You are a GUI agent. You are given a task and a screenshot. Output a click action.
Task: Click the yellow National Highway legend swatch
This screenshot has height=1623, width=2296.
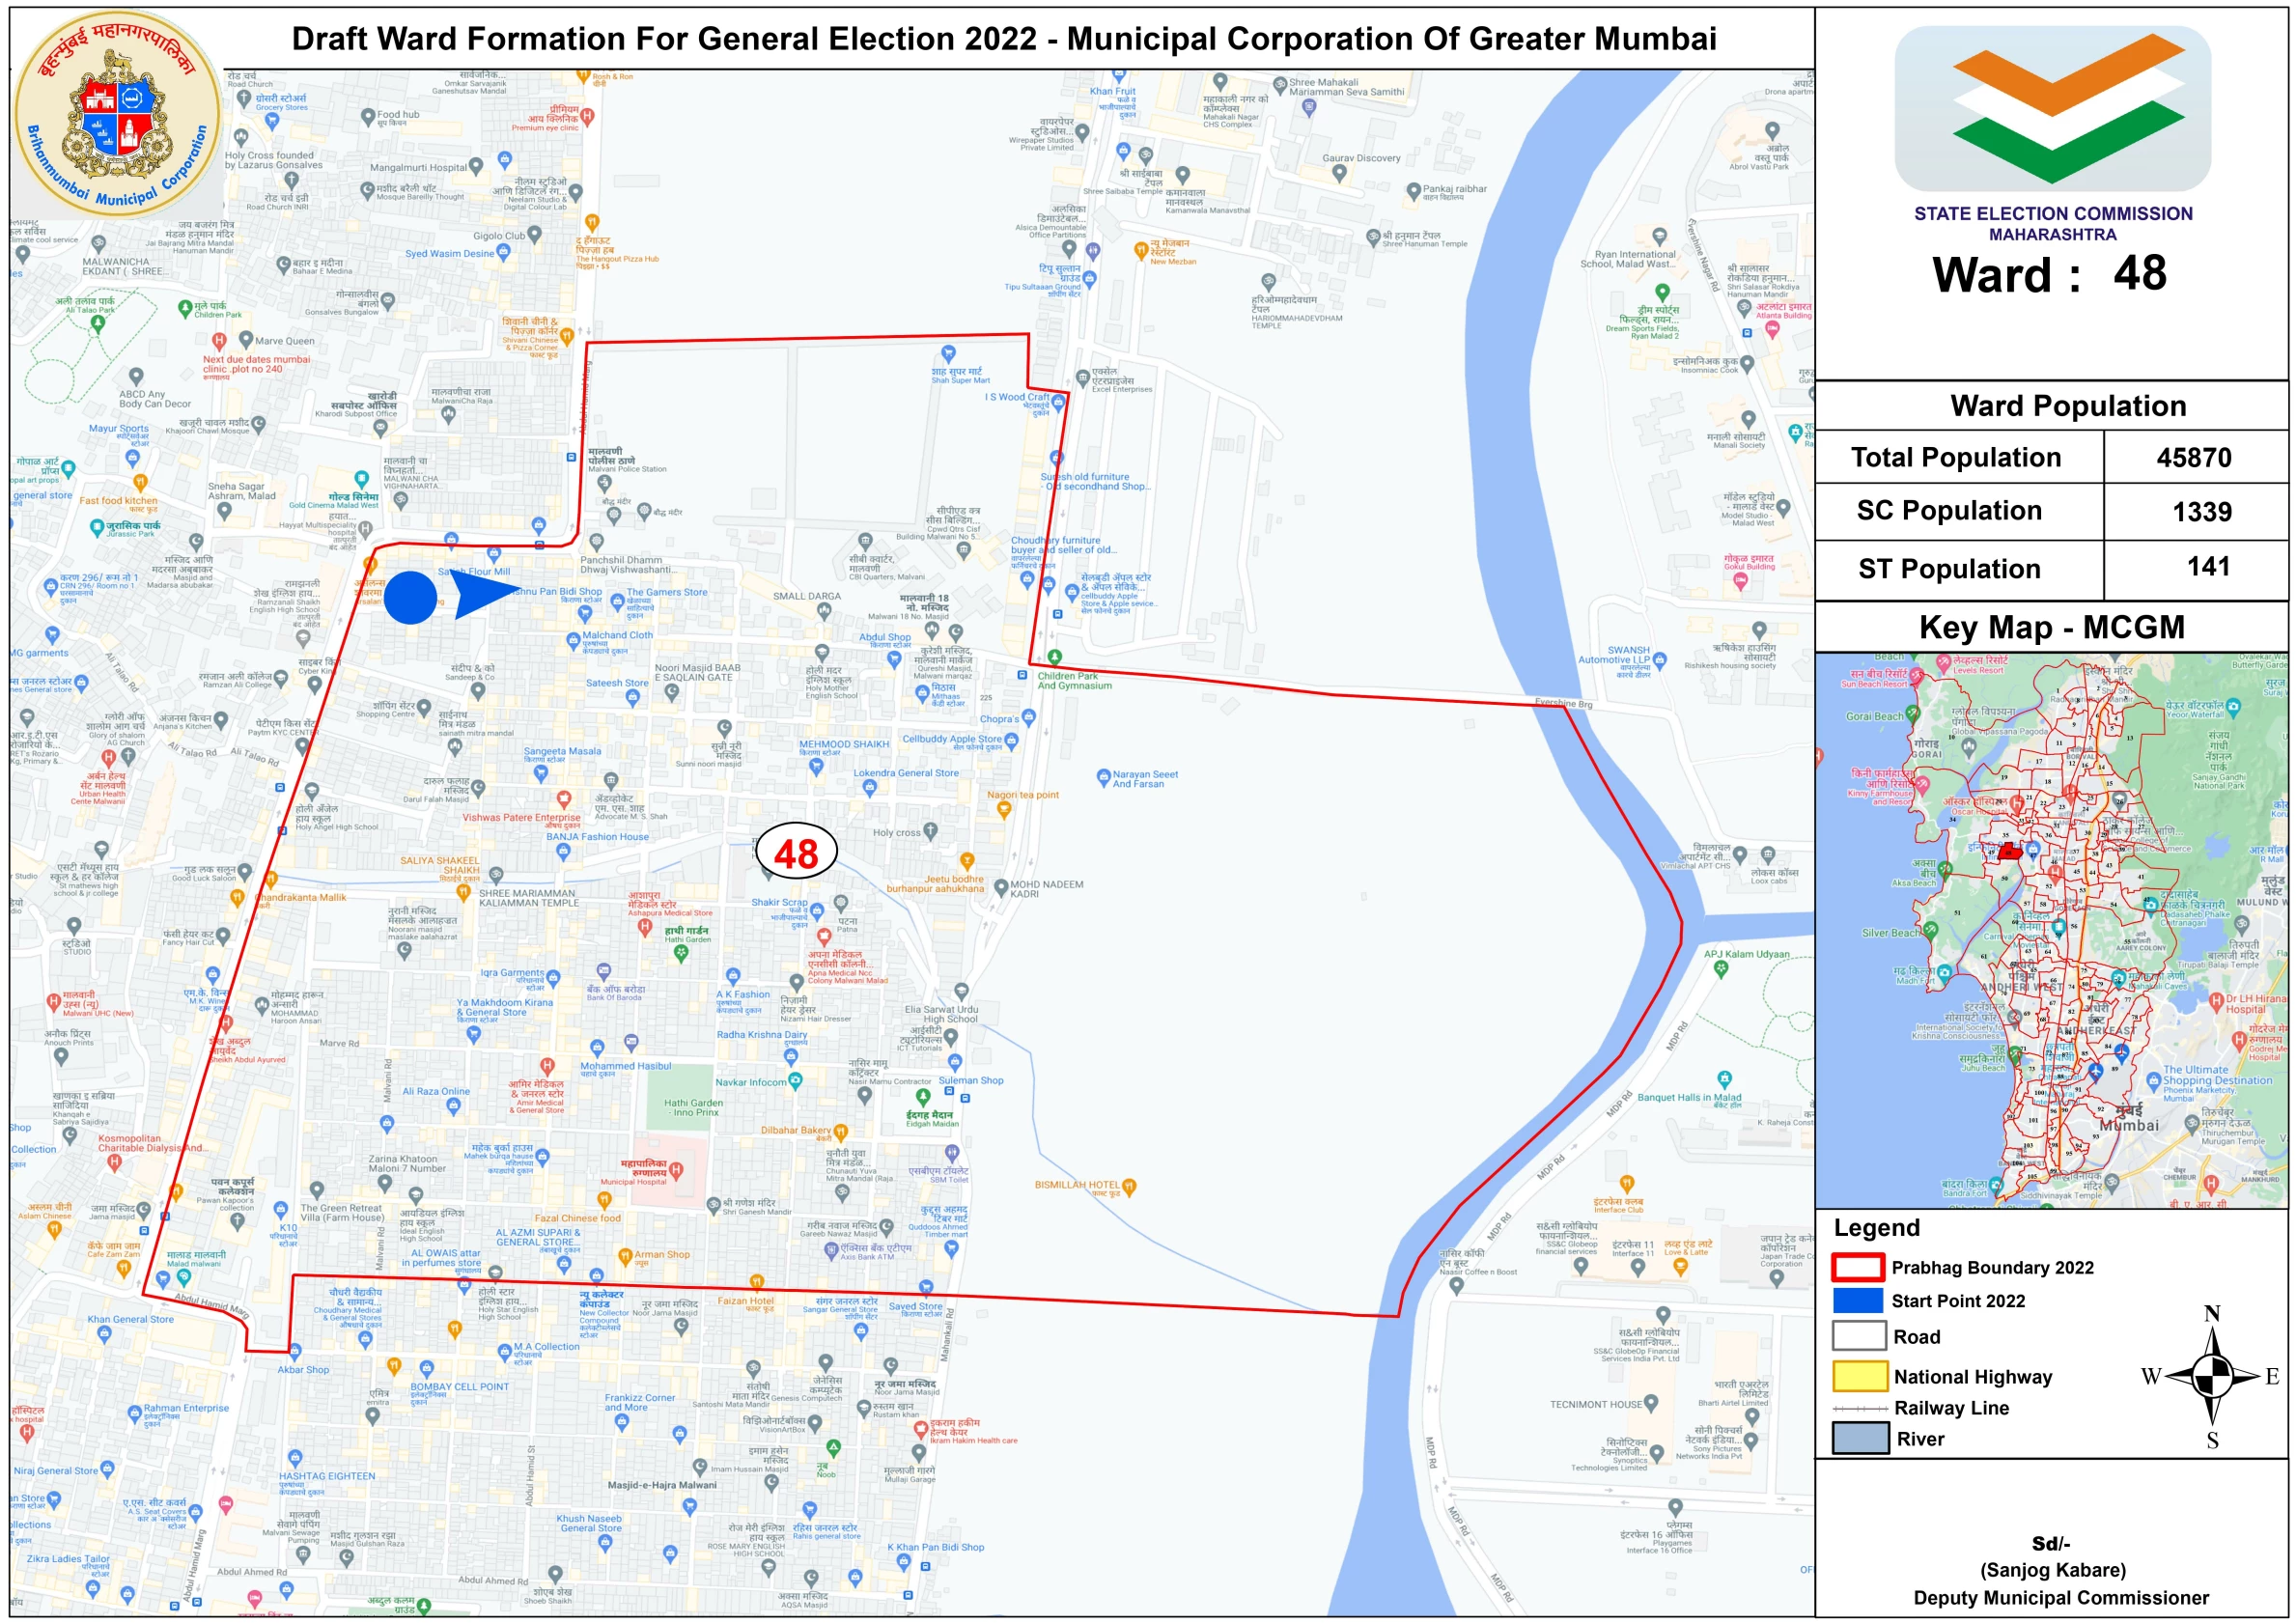[x=1859, y=1376]
